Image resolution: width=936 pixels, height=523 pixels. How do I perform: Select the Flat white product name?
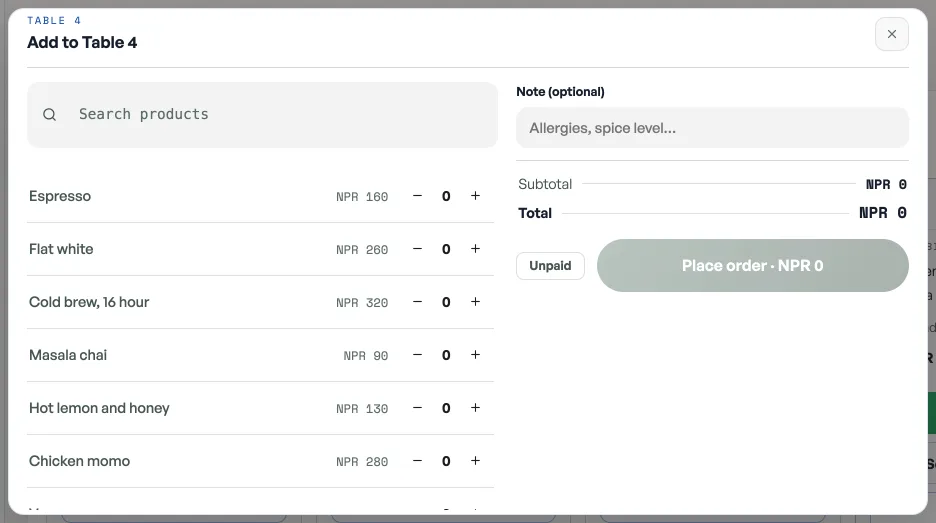click(x=61, y=249)
